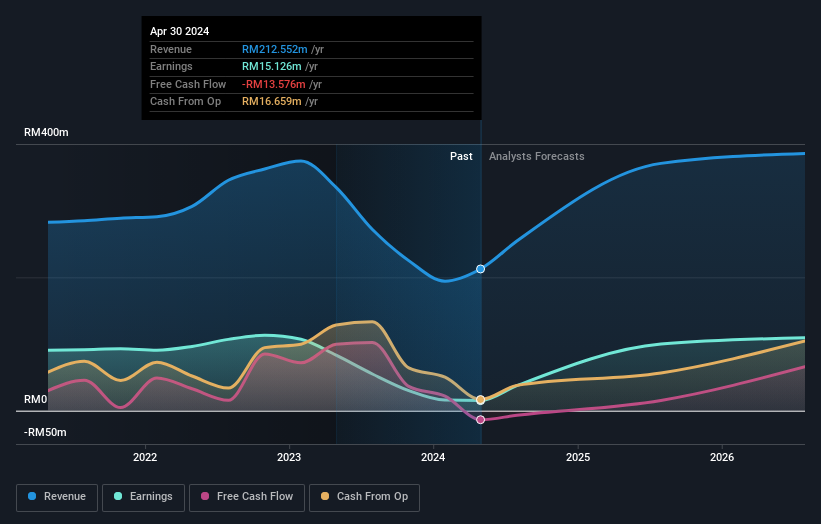Toggle the Earnings legend button
The height and width of the screenshot is (524, 821).
(x=143, y=497)
